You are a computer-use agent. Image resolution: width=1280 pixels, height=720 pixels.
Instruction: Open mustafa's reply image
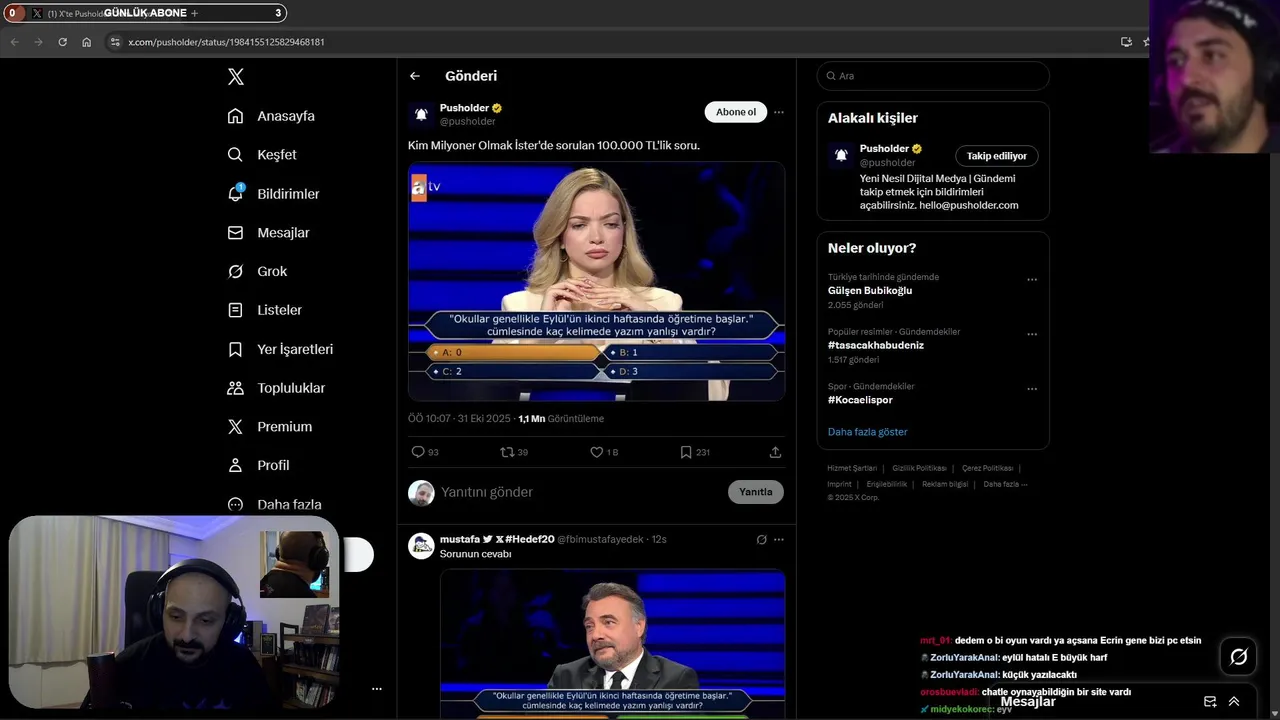(x=612, y=644)
